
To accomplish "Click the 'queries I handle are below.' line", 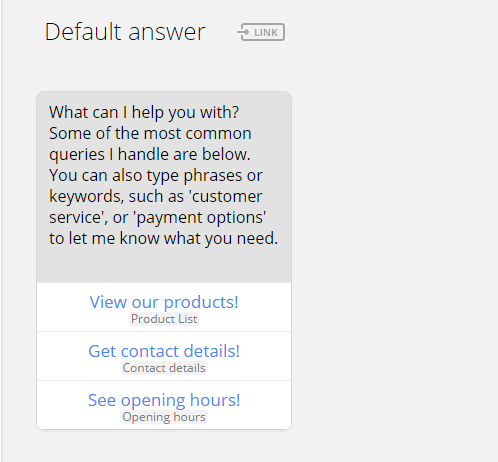I will point(150,154).
